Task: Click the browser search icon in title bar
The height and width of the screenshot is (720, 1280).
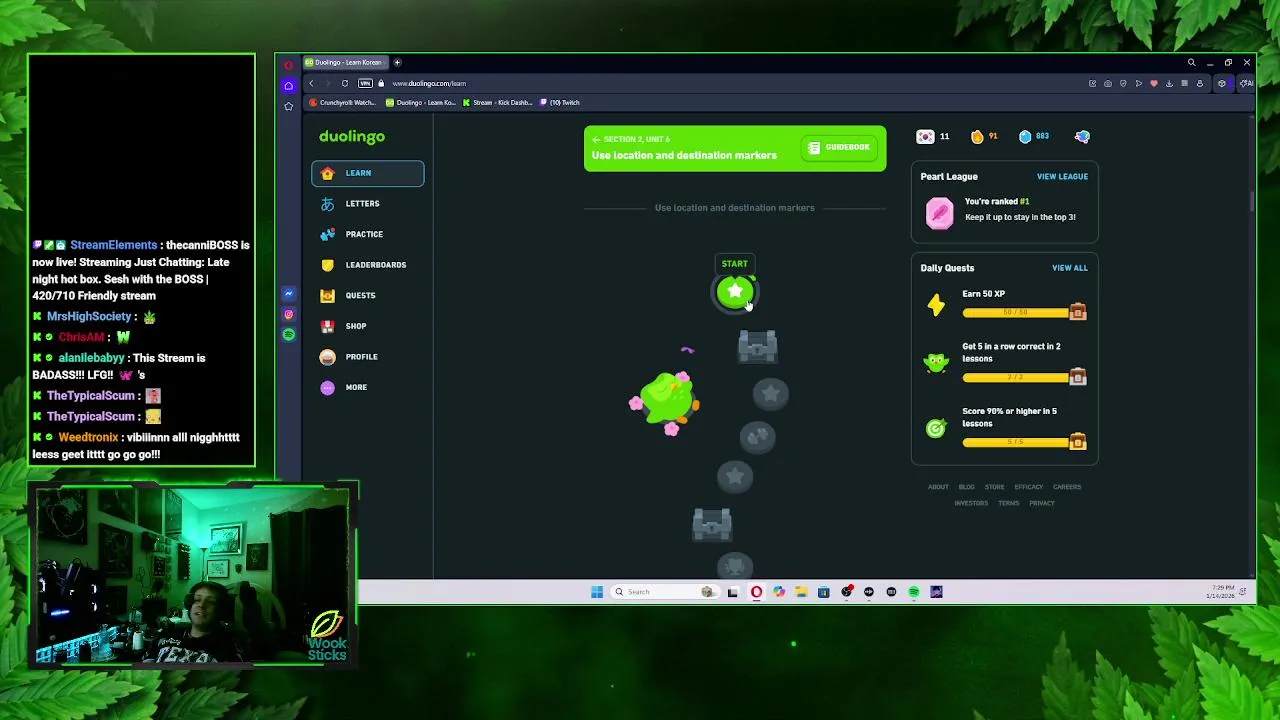Action: tap(1191, 63)
